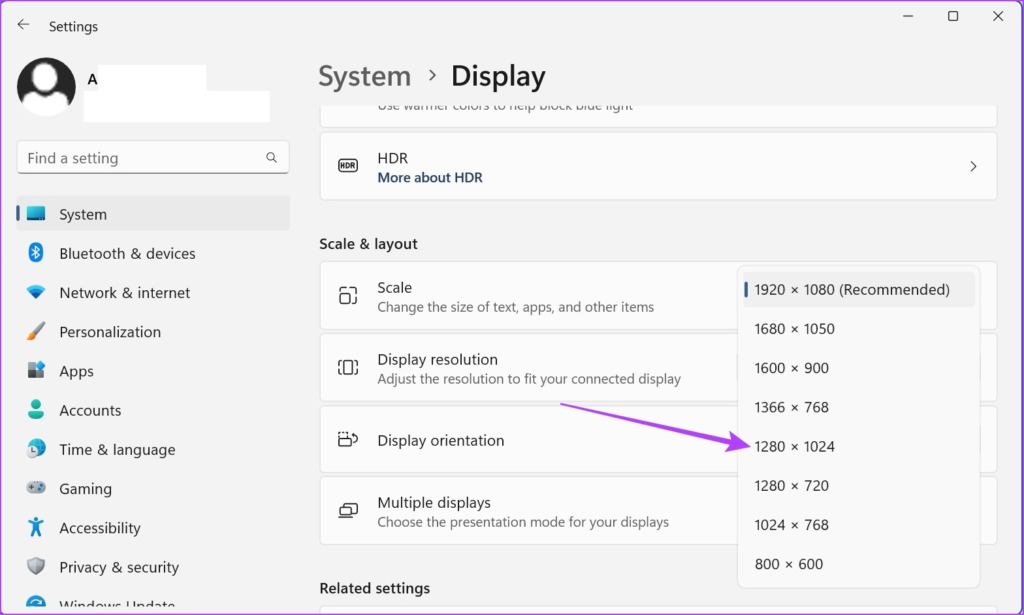Click the Time & language clock icon
This screenshot has width=1024, height=615.
click(x=35, y=449)
